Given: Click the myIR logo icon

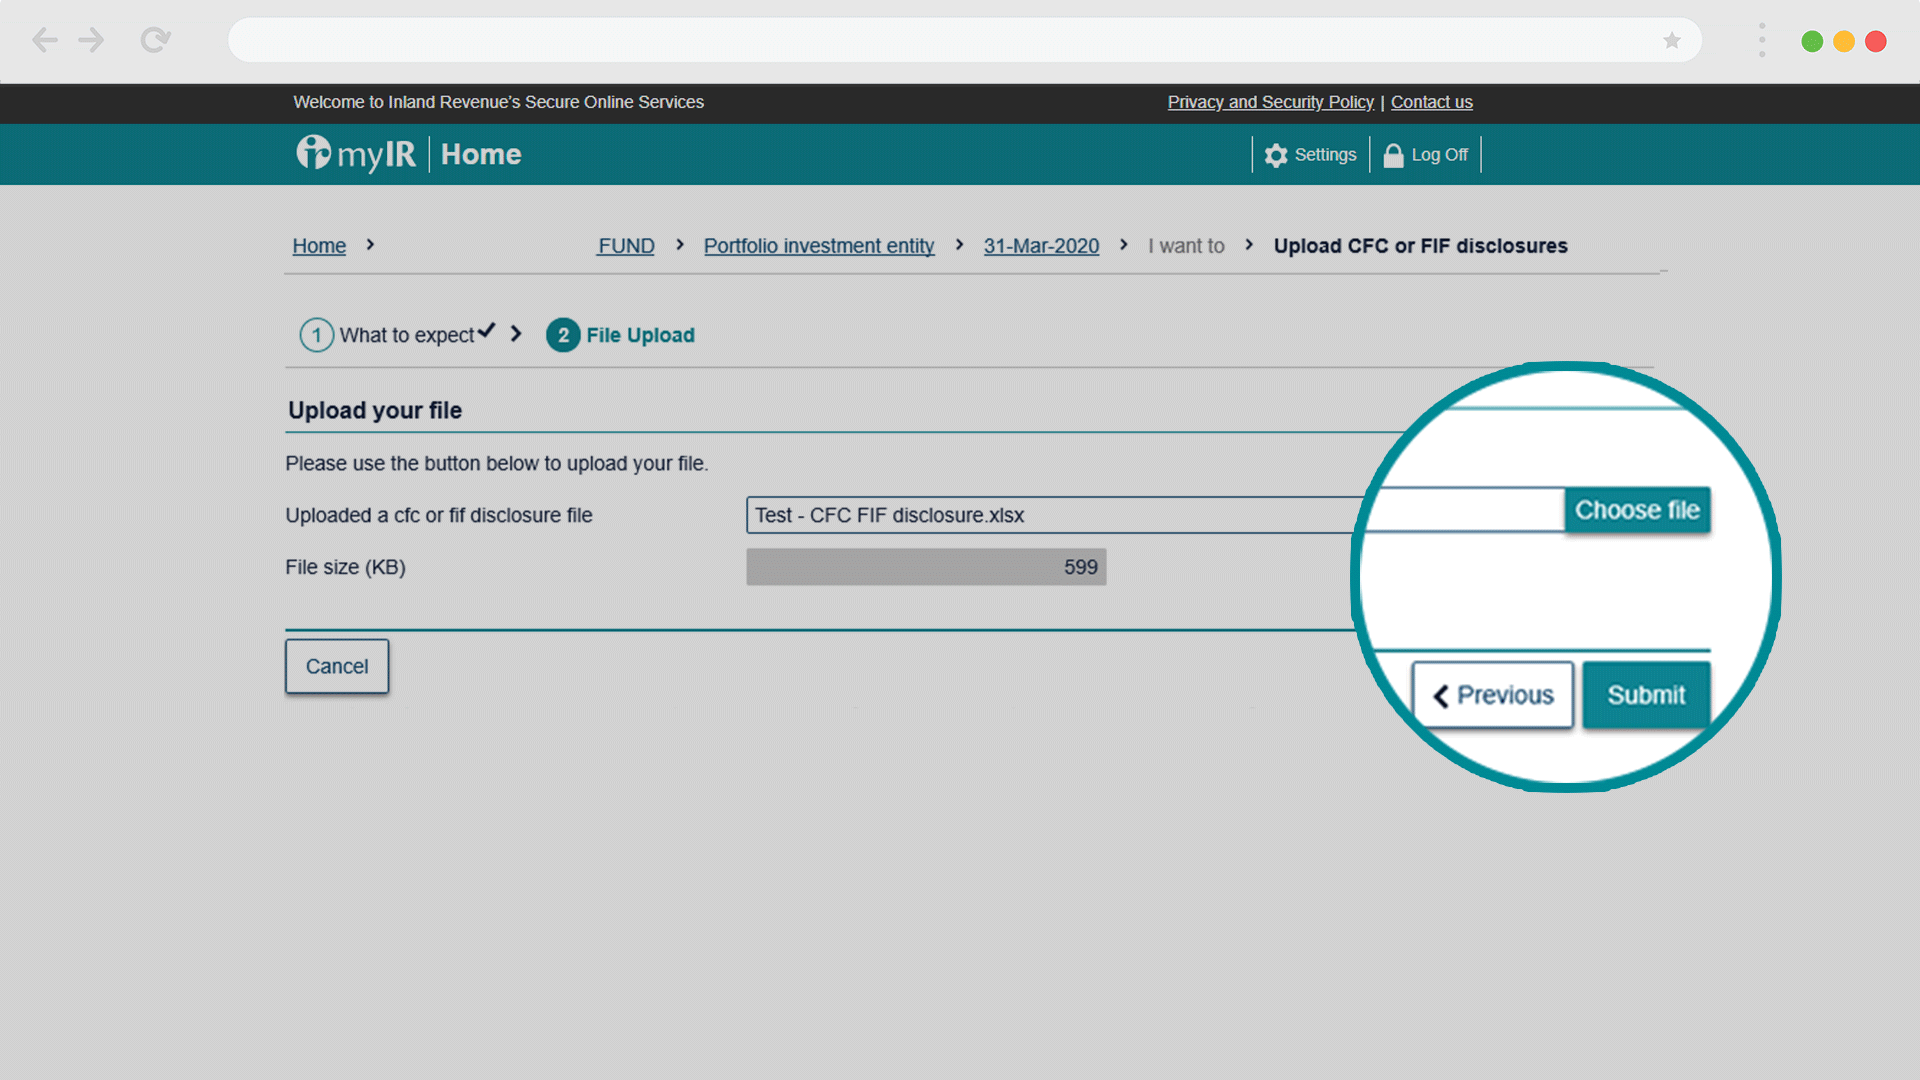Looking at the screenshot, I should click(313, 153).
